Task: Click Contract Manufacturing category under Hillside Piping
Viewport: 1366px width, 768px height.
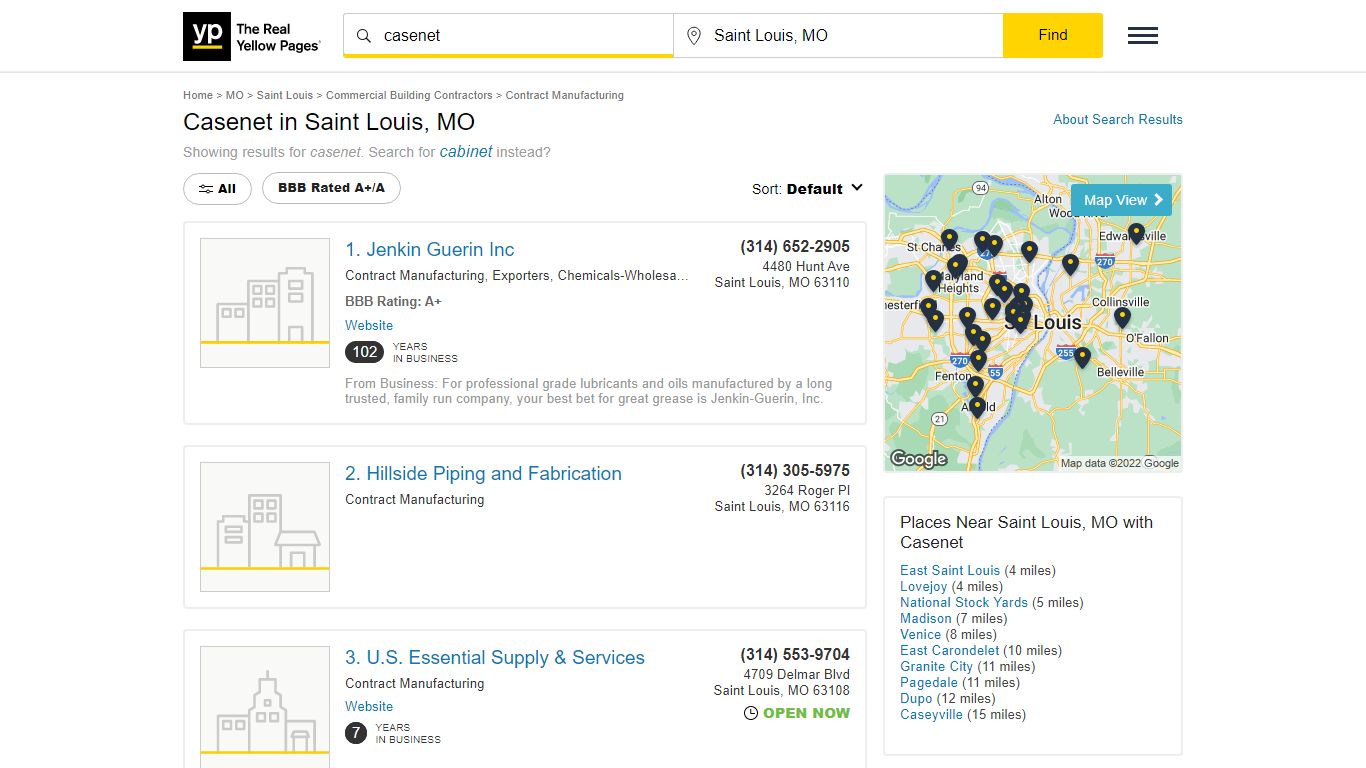Action: pyautogui.click(x=415, y=499)
